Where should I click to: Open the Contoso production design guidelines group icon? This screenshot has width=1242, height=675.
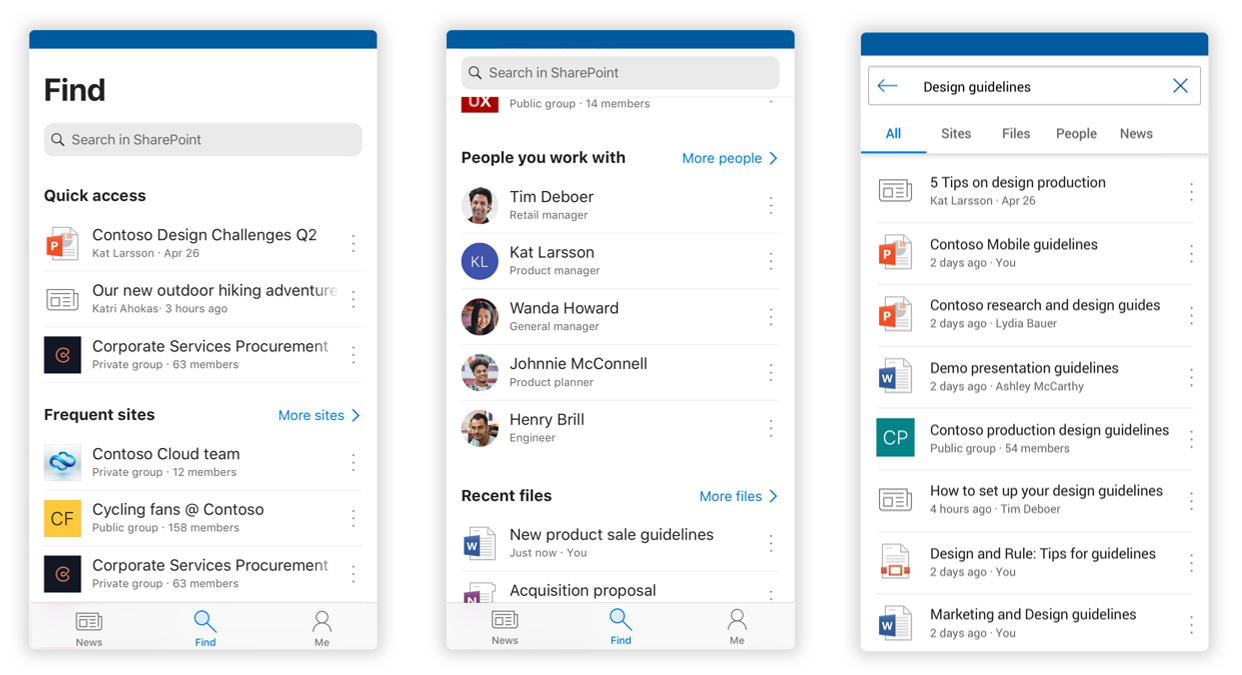pos(895,436)
